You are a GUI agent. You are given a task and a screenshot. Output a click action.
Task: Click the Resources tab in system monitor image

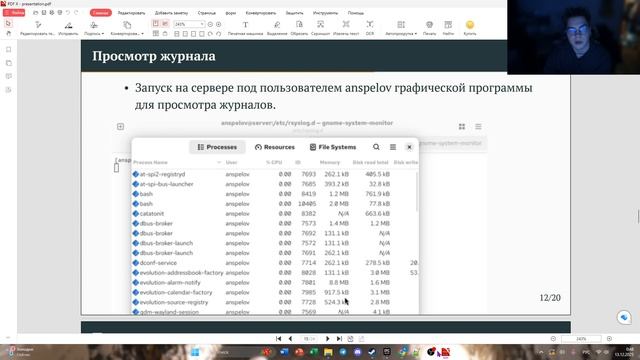[275, 147]
